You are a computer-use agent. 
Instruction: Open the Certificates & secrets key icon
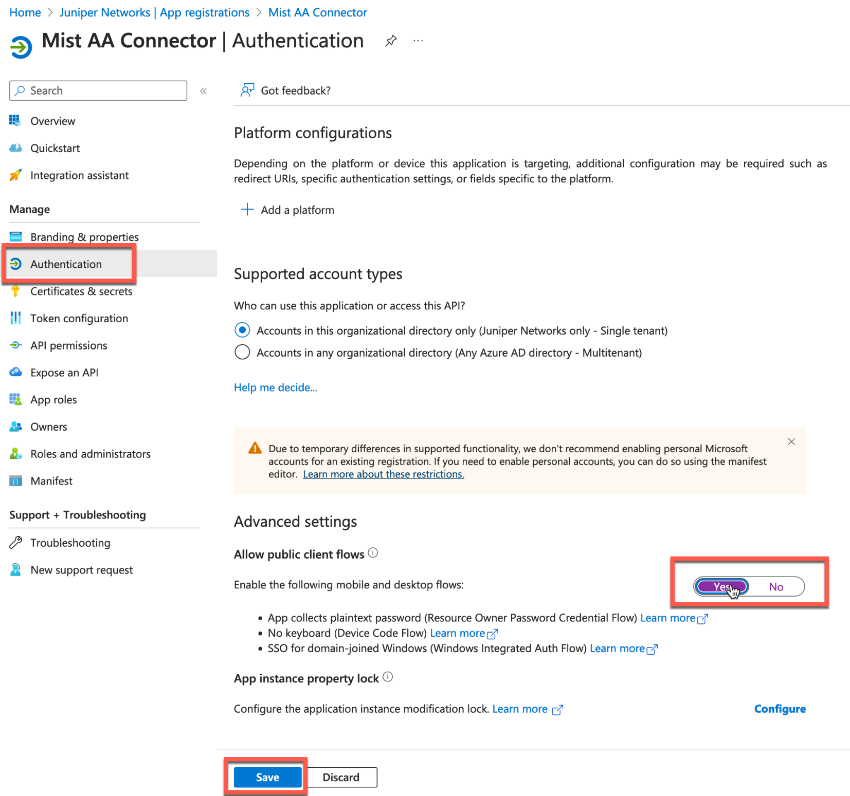coord(15,291)
